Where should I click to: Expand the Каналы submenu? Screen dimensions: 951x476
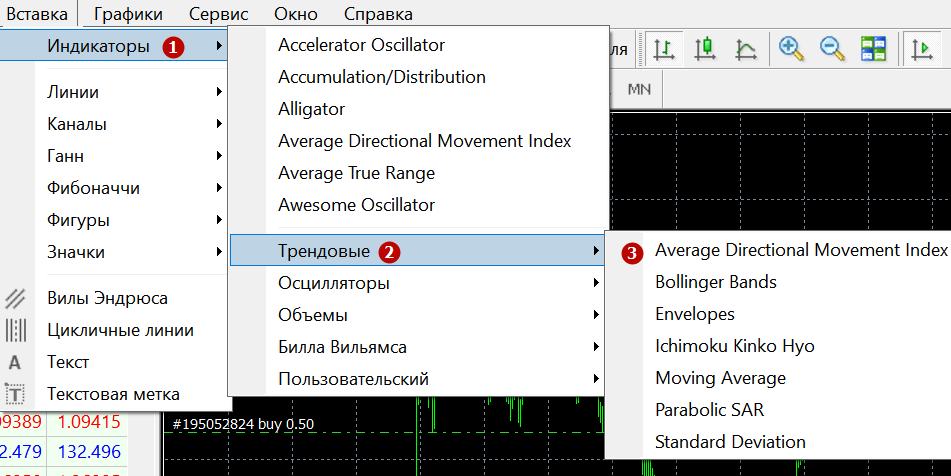coord(132,124)
